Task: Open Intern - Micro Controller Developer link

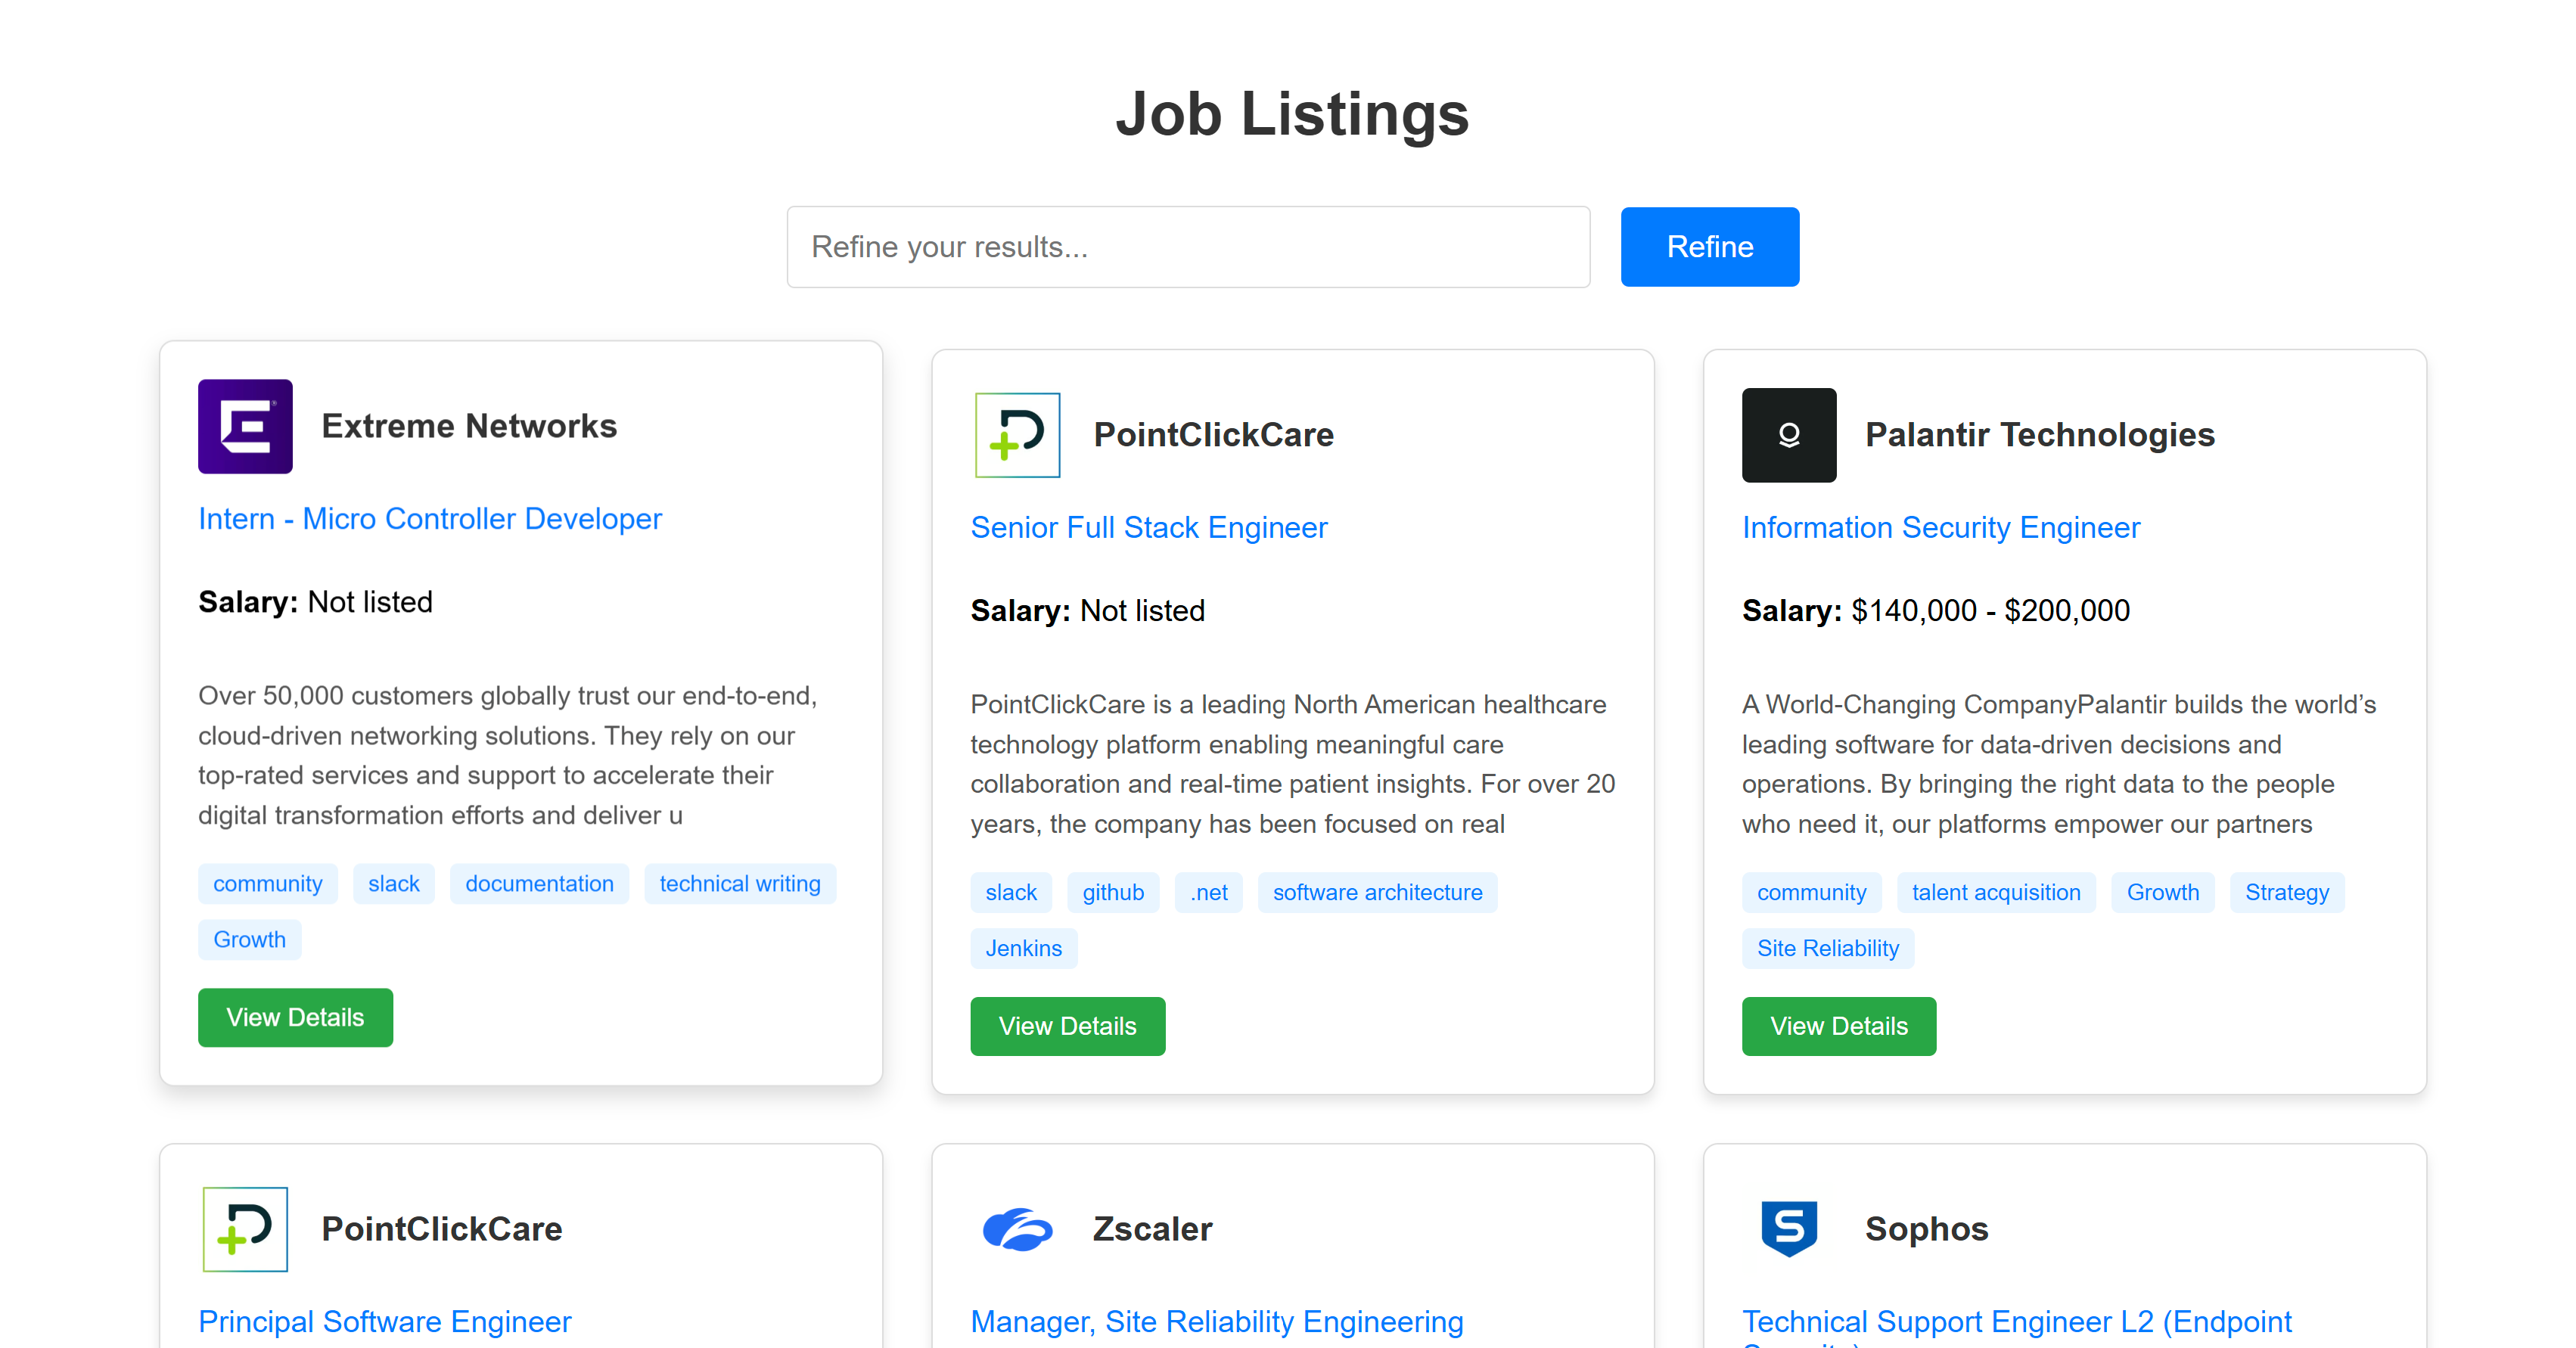Action: 429,519
